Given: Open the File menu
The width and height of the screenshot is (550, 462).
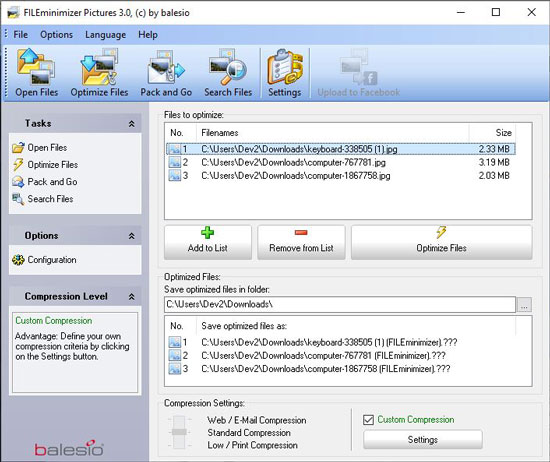Looking at the screenshot, I should point(20,35).
